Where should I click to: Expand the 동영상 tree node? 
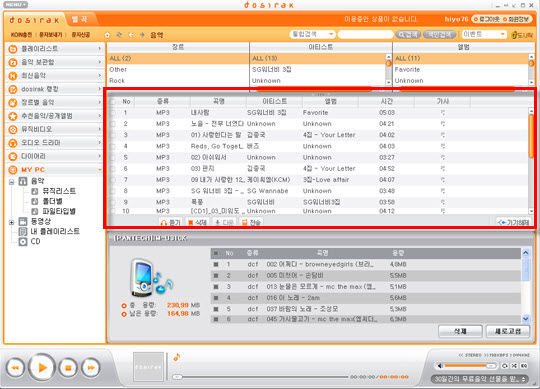tap(11, 222)
